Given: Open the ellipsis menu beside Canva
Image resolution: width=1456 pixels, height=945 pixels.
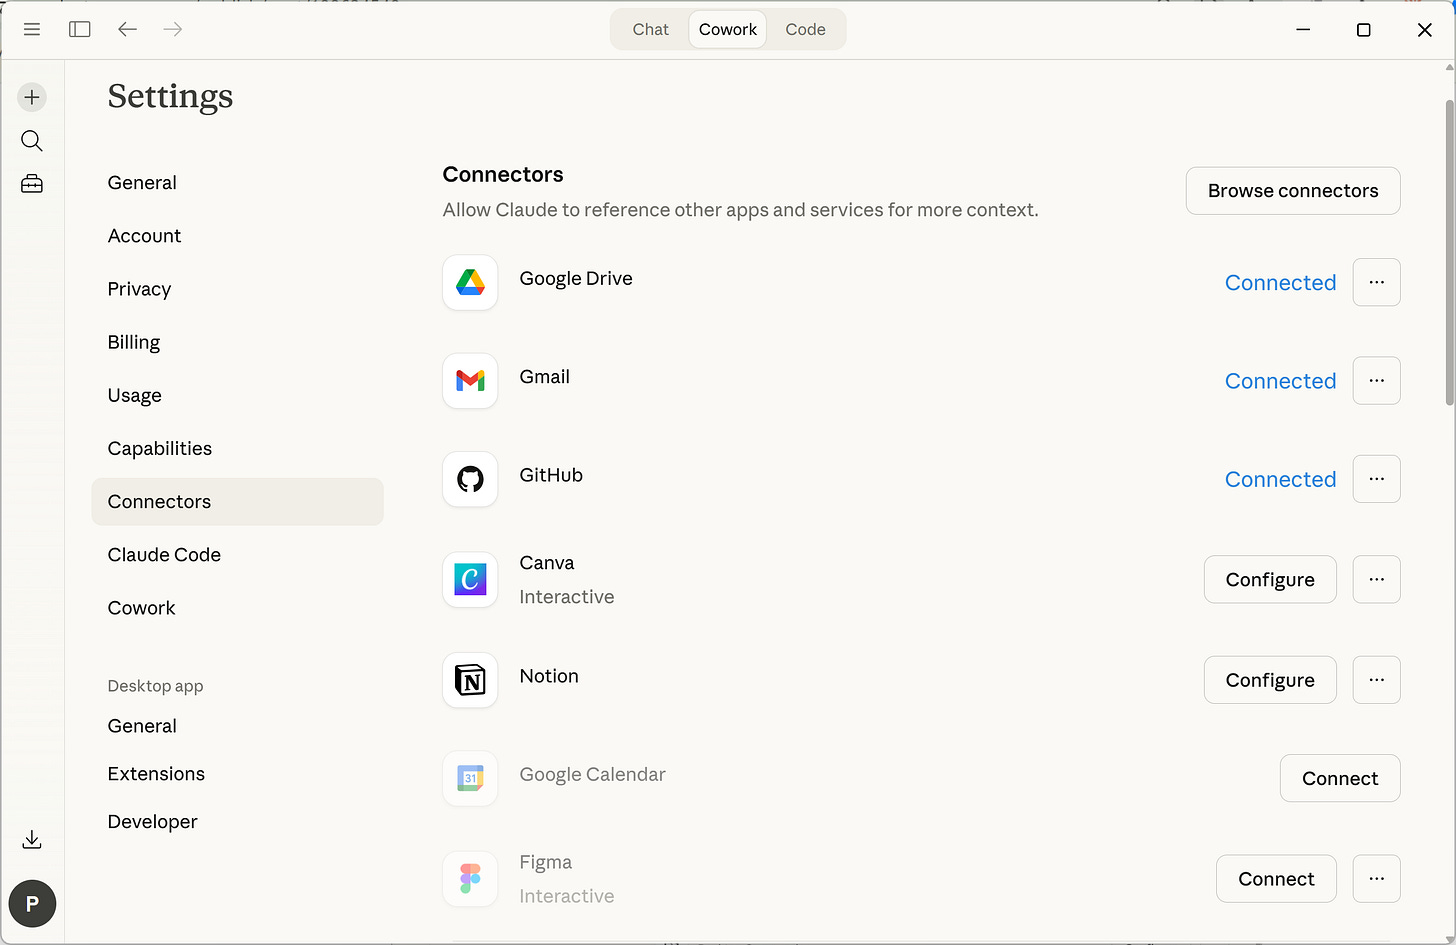Looking at the screenshot, I should point(1376,579).
